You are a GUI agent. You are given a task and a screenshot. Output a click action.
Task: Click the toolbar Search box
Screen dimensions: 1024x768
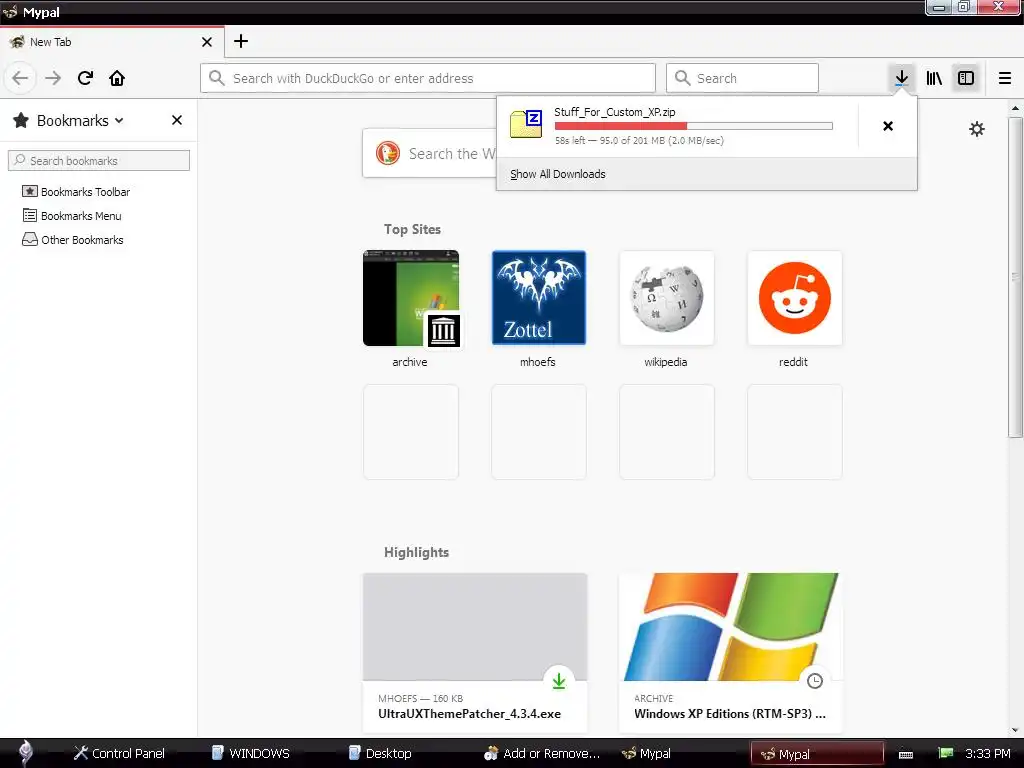[x=742, y=78]
